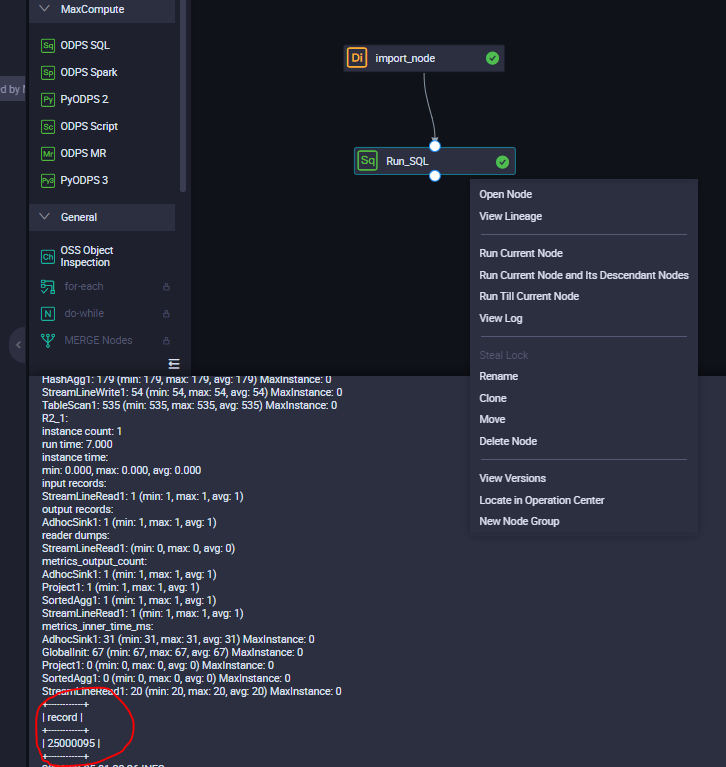Image resolution: width=726 pixels, height=767 pixels.
Task: Choose View Lineage from the context menu
Action: click(x=510, y=216)
